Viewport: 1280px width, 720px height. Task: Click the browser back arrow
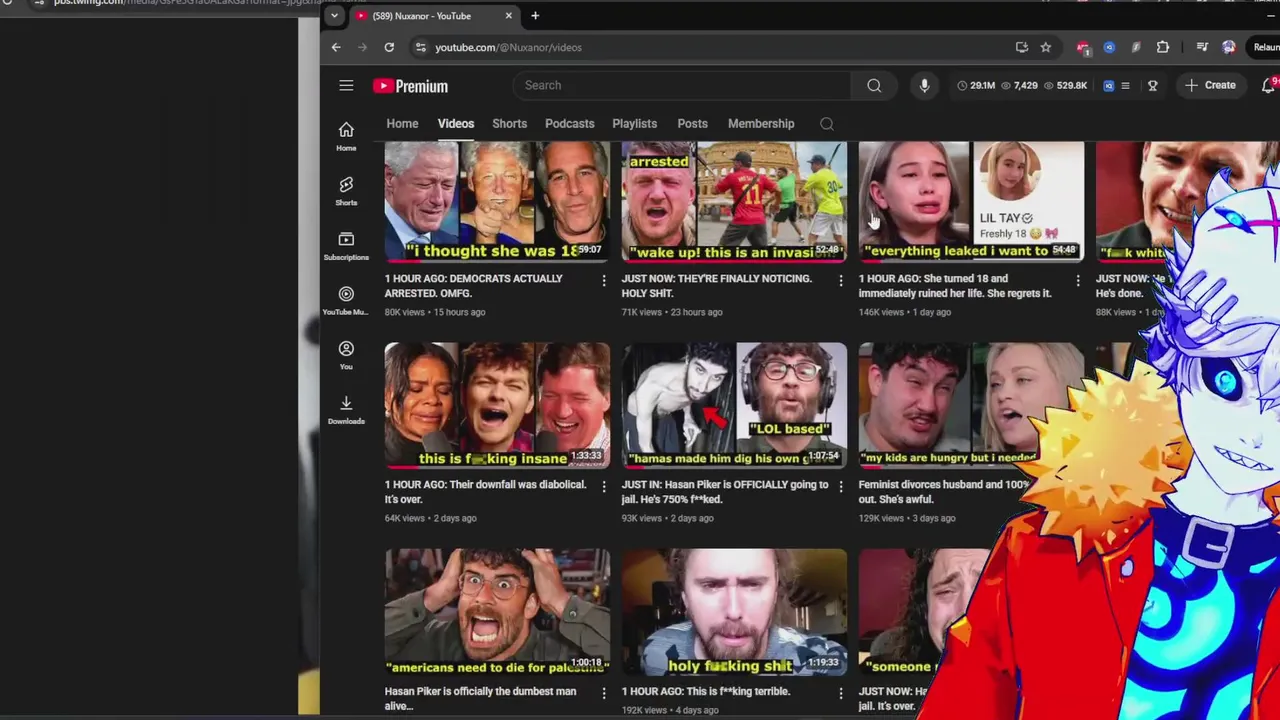[x=336, y=47]
